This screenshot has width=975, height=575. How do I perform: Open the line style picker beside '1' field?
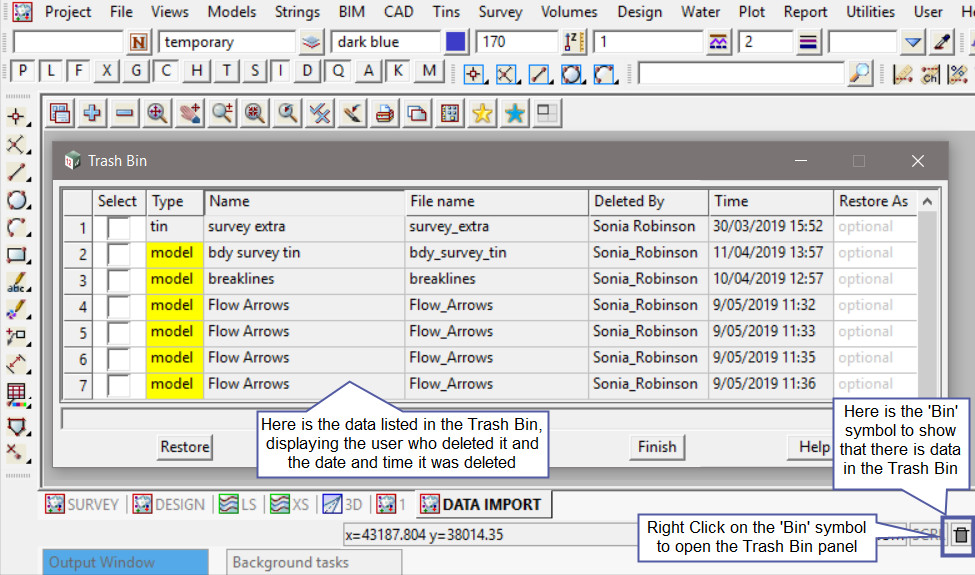[x=718, y=42]
